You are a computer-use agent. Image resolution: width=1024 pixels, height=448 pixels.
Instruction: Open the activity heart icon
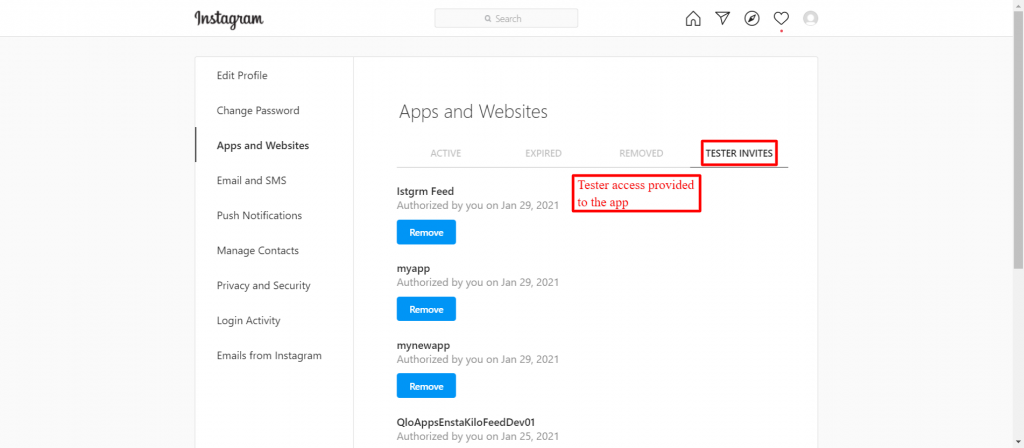pyautogui.click(x=781, y=19)
